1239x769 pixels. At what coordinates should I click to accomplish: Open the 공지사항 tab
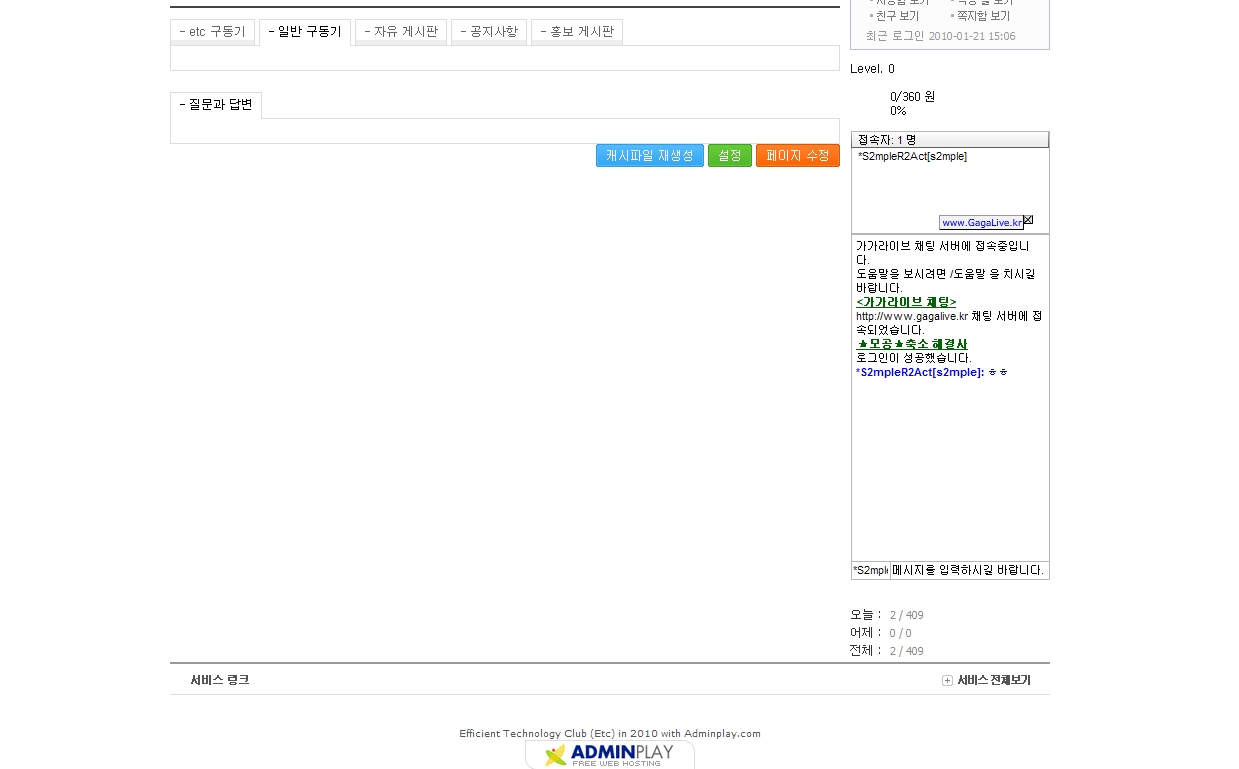point(489,32)
